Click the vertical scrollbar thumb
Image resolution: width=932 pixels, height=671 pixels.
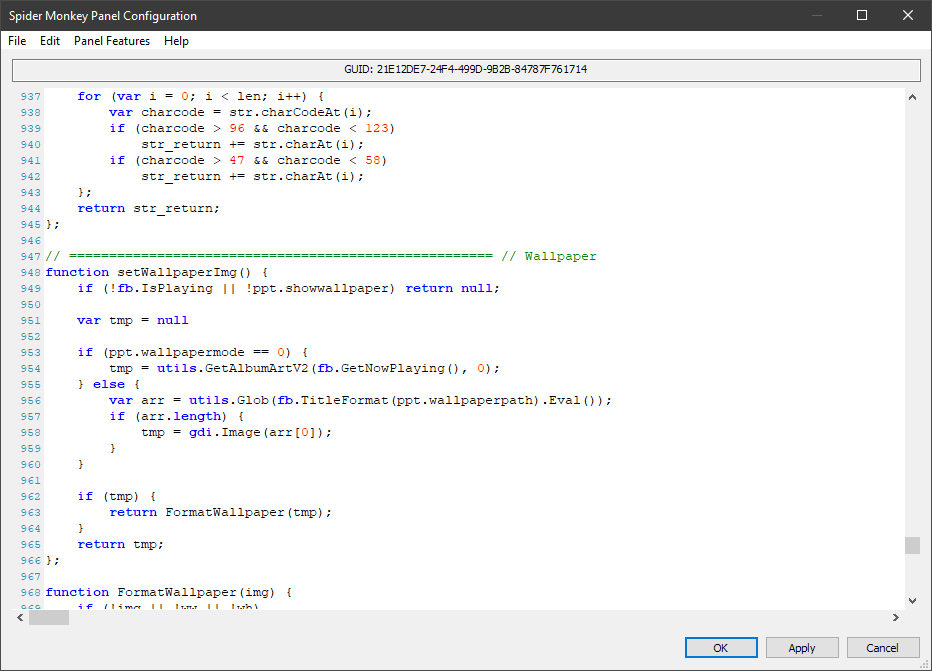912,545
